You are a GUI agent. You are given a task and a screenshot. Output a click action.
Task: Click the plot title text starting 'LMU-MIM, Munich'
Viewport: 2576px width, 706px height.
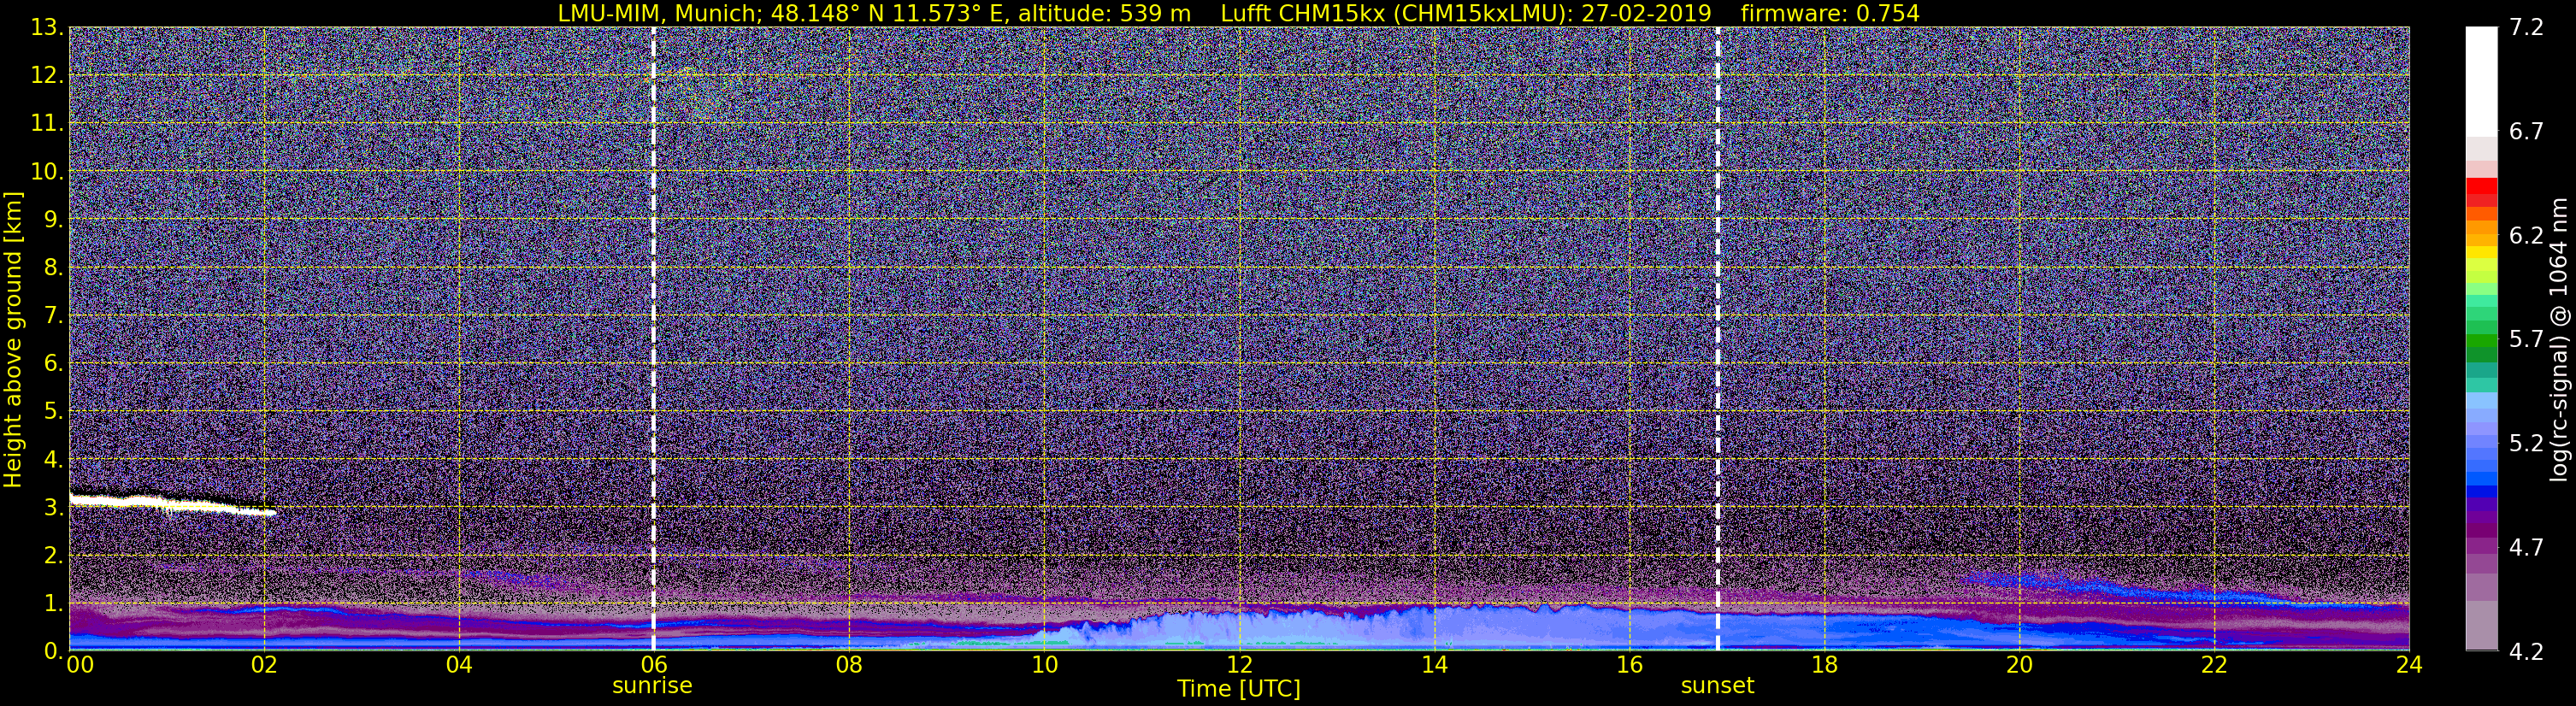1238,13
